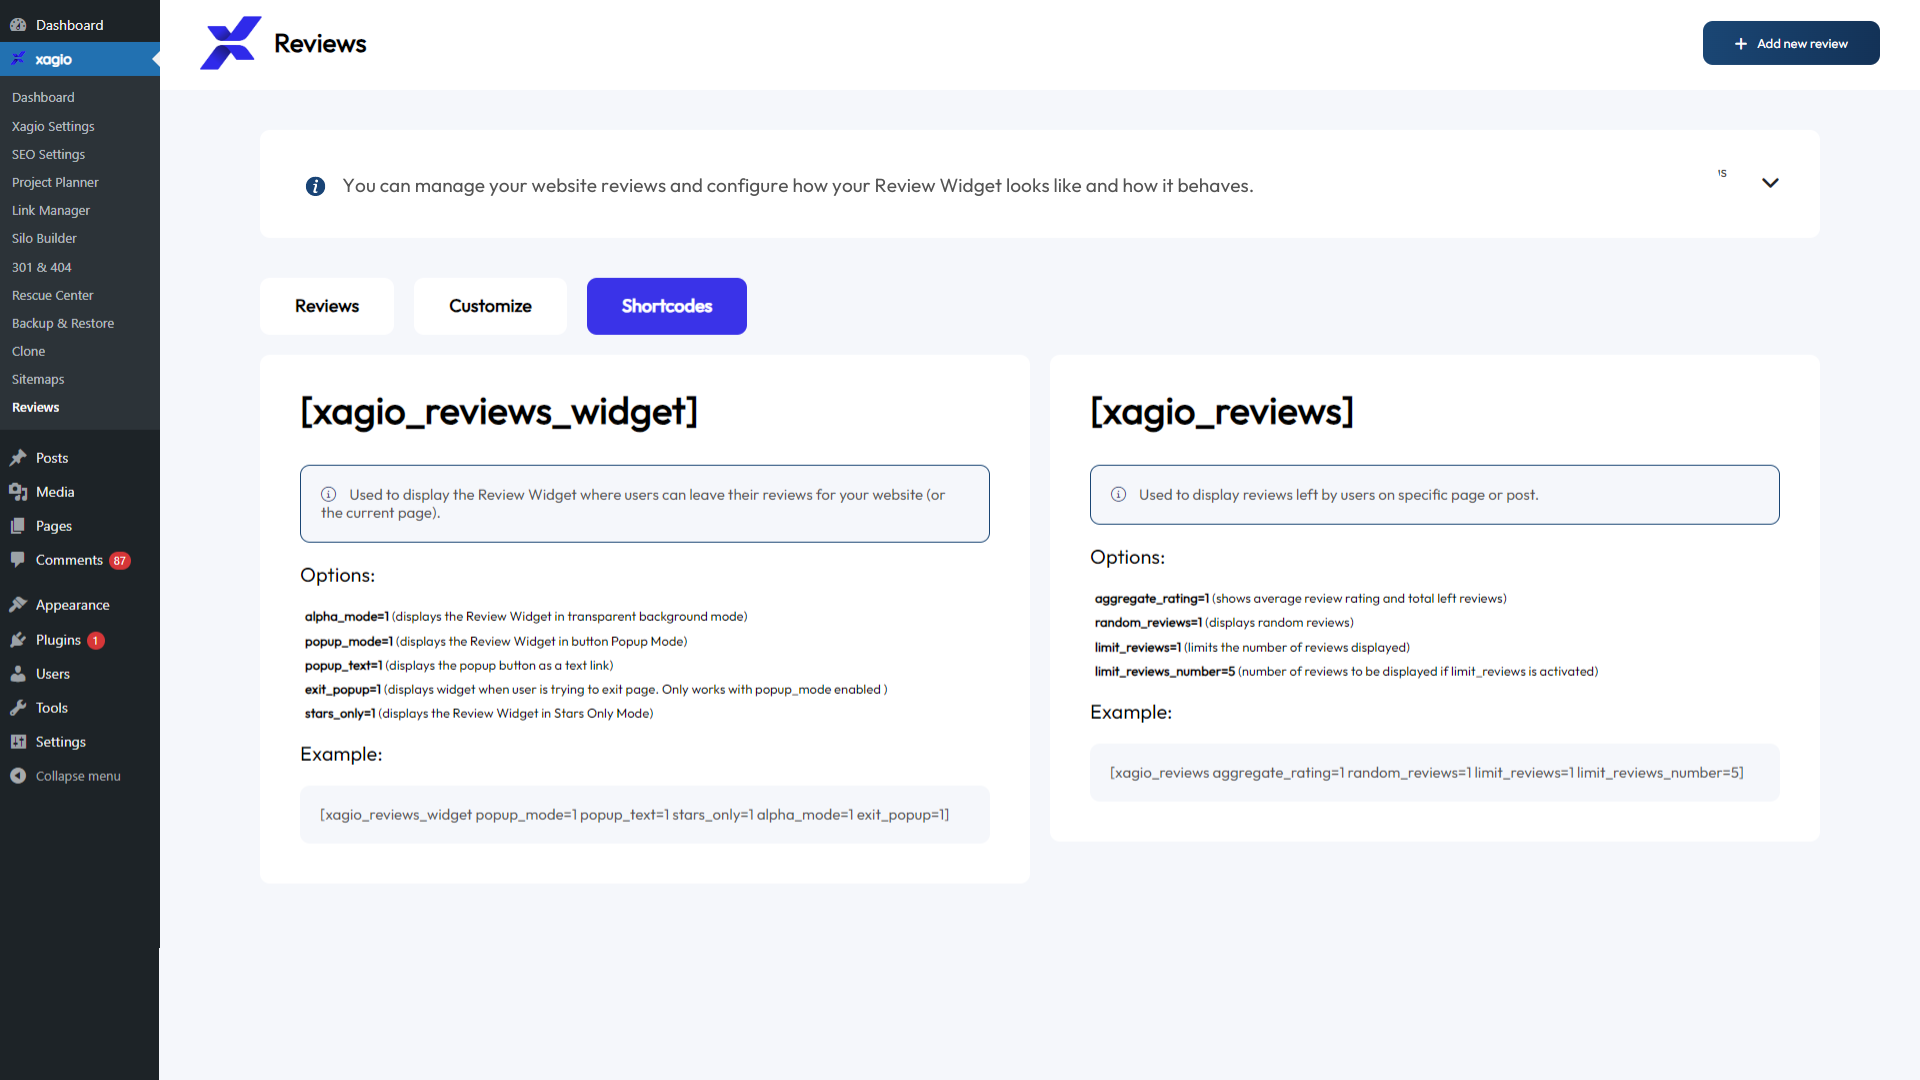
Task: Collapse the review management notice with its chevron
Action: click(1770, 183)
